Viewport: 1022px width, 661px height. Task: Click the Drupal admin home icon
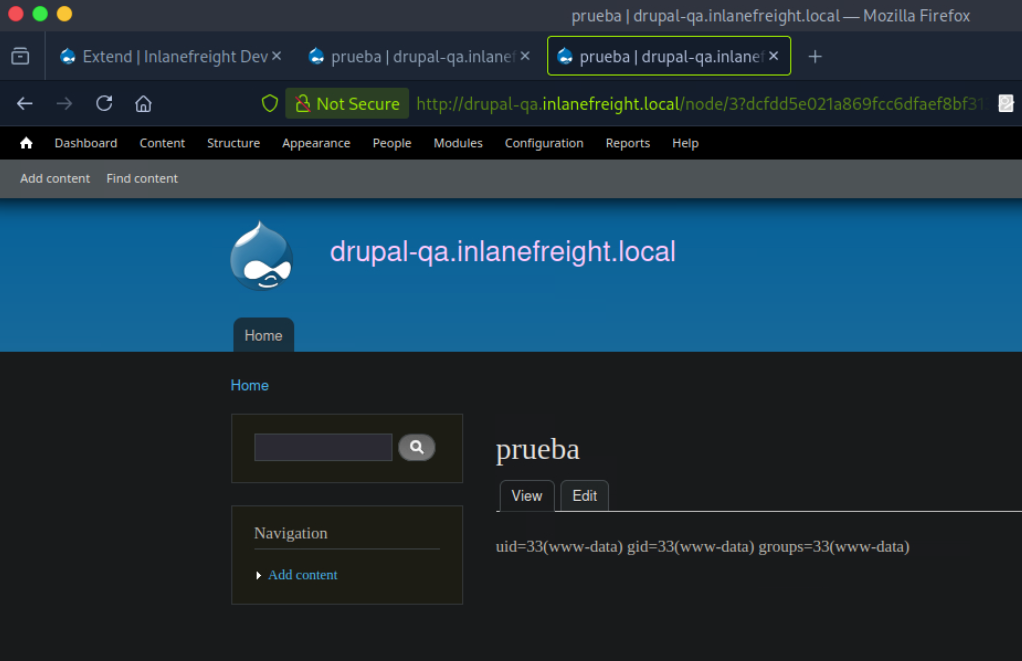[26, 143]
